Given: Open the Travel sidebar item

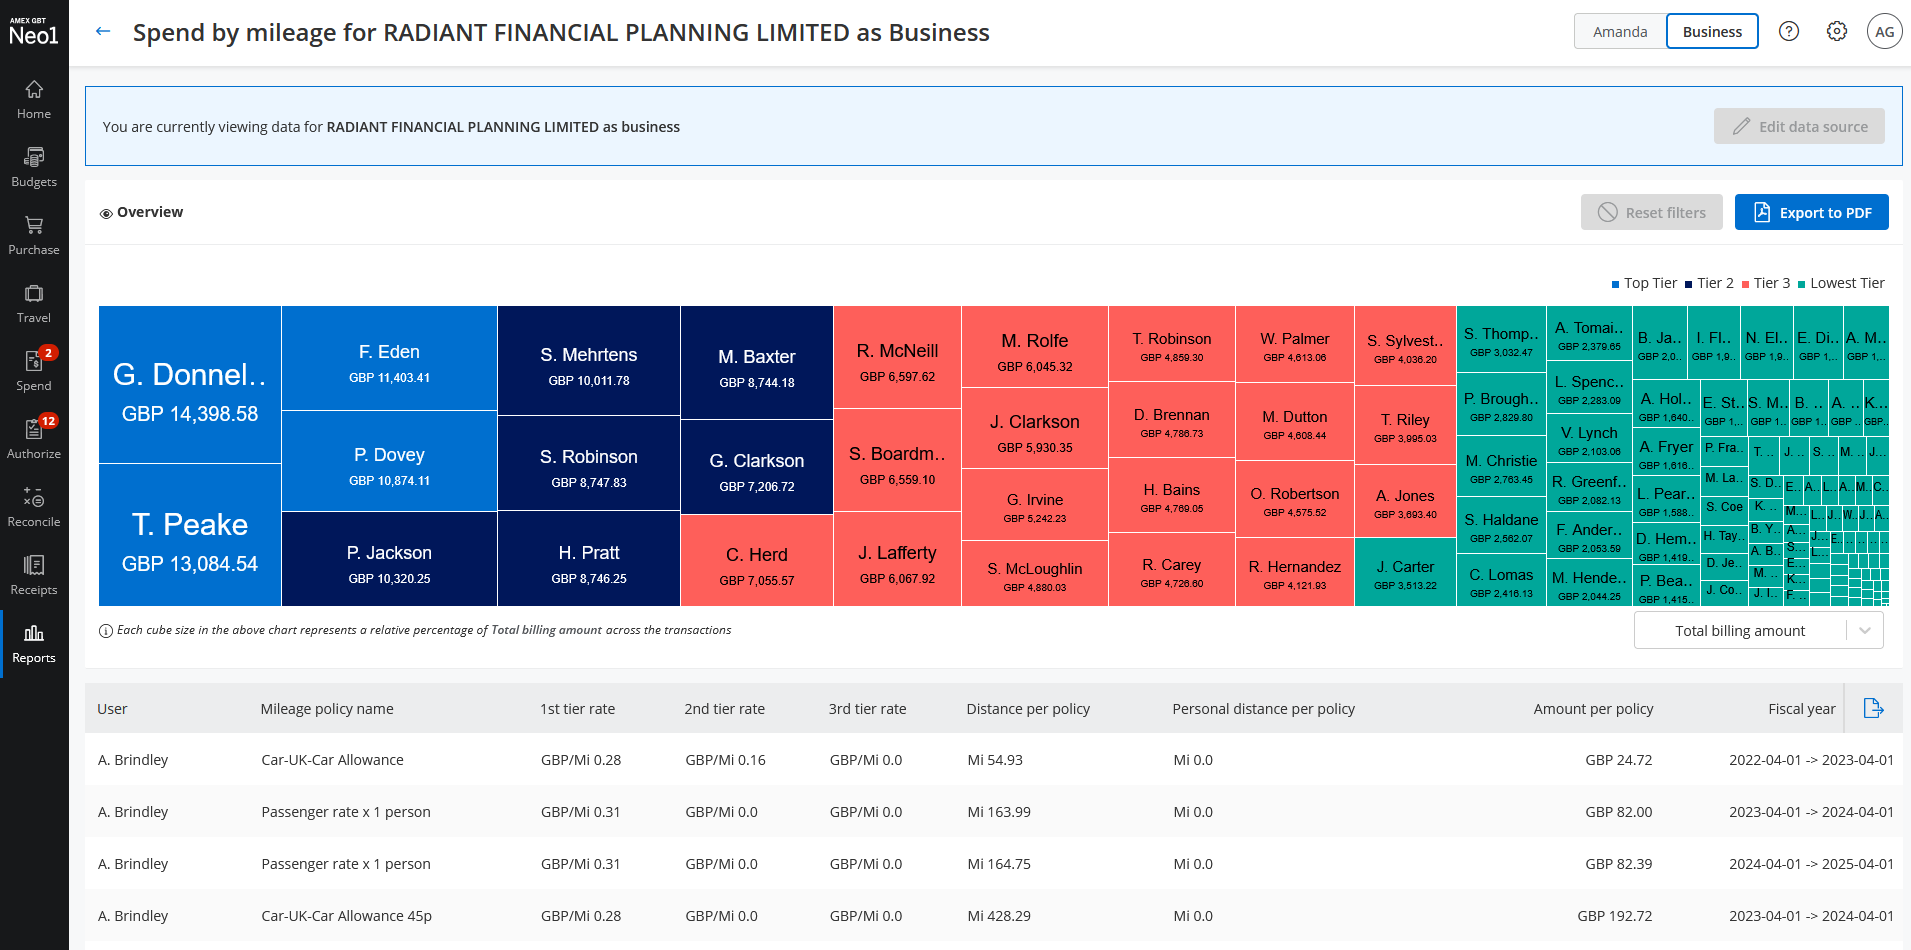Looking at the screenshot, I should [34, 304].
